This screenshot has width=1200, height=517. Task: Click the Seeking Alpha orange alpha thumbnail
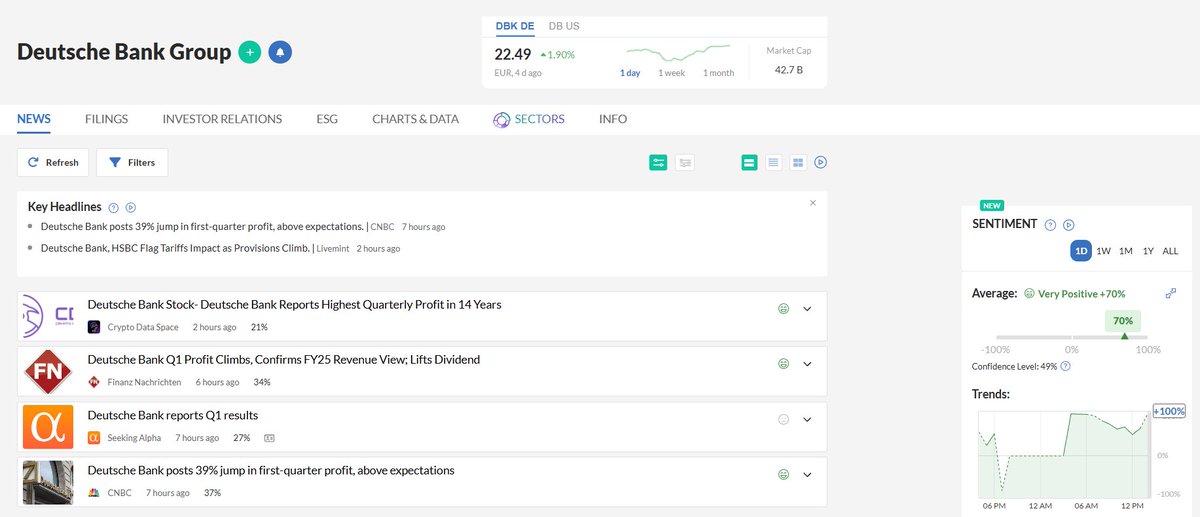coord(48,427)
